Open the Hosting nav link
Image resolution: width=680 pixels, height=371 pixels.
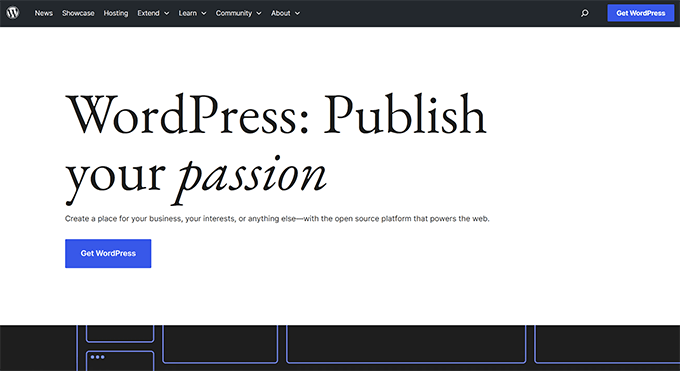pos(116,13)
